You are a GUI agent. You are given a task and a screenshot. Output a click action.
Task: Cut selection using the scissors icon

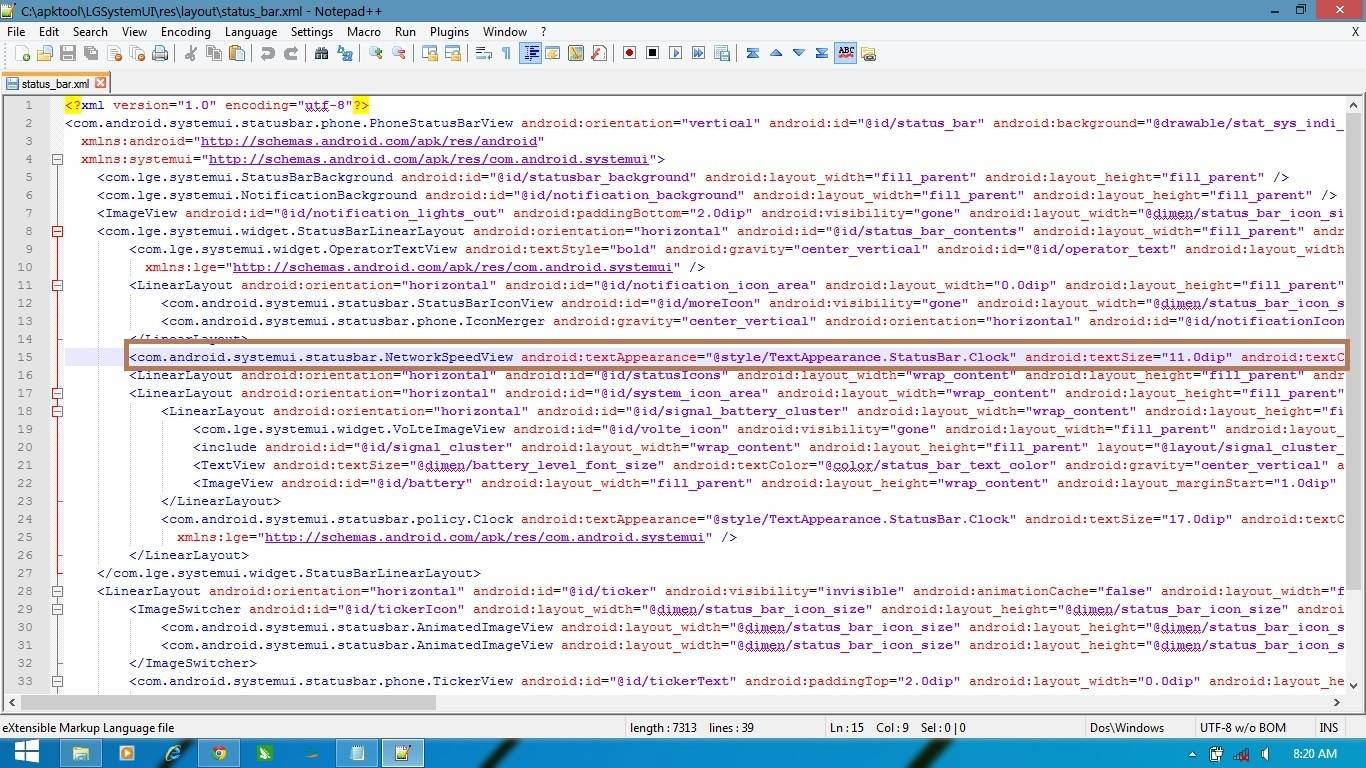[191, 53]
